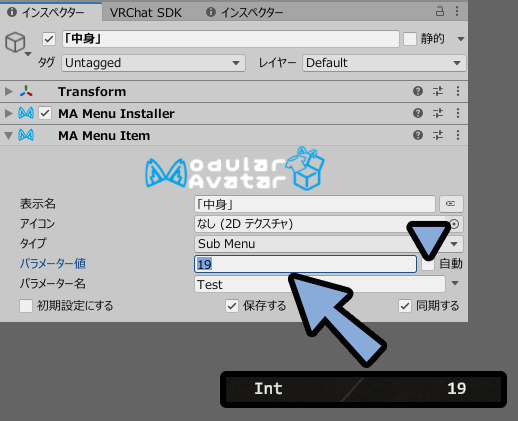Enable 初期設定にする checkbox
This screenshot has height=421, width=518.
click(x=26, y=306)
